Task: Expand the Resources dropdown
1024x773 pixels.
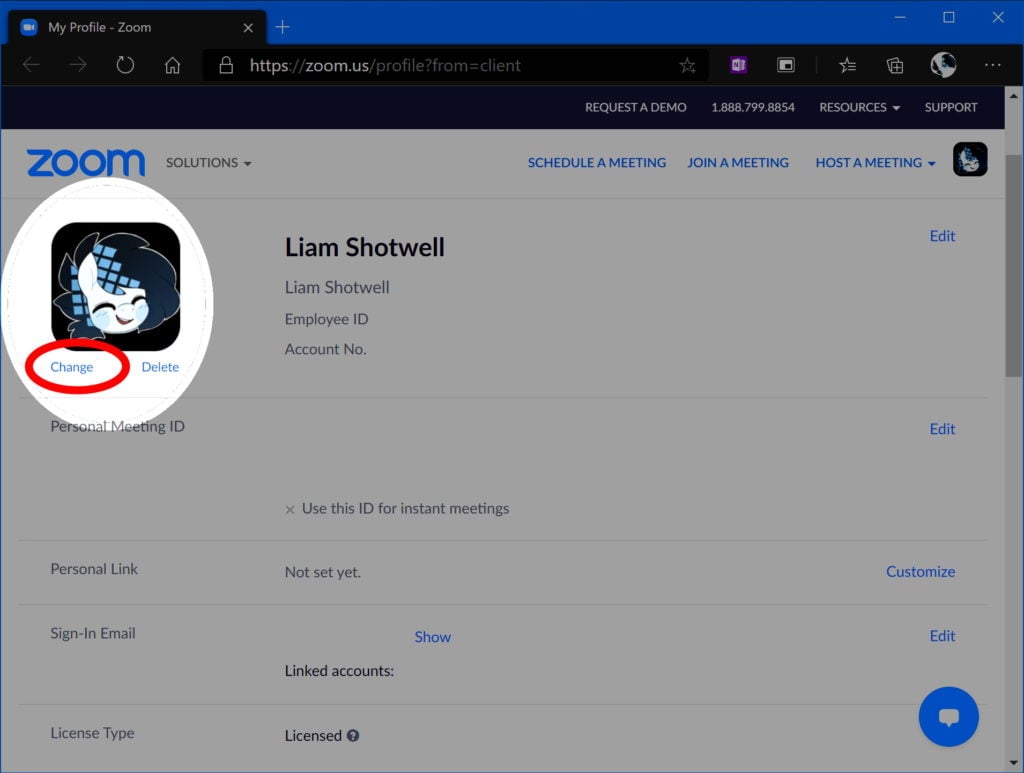Action: pyautogui.click(x=859, y=107)
